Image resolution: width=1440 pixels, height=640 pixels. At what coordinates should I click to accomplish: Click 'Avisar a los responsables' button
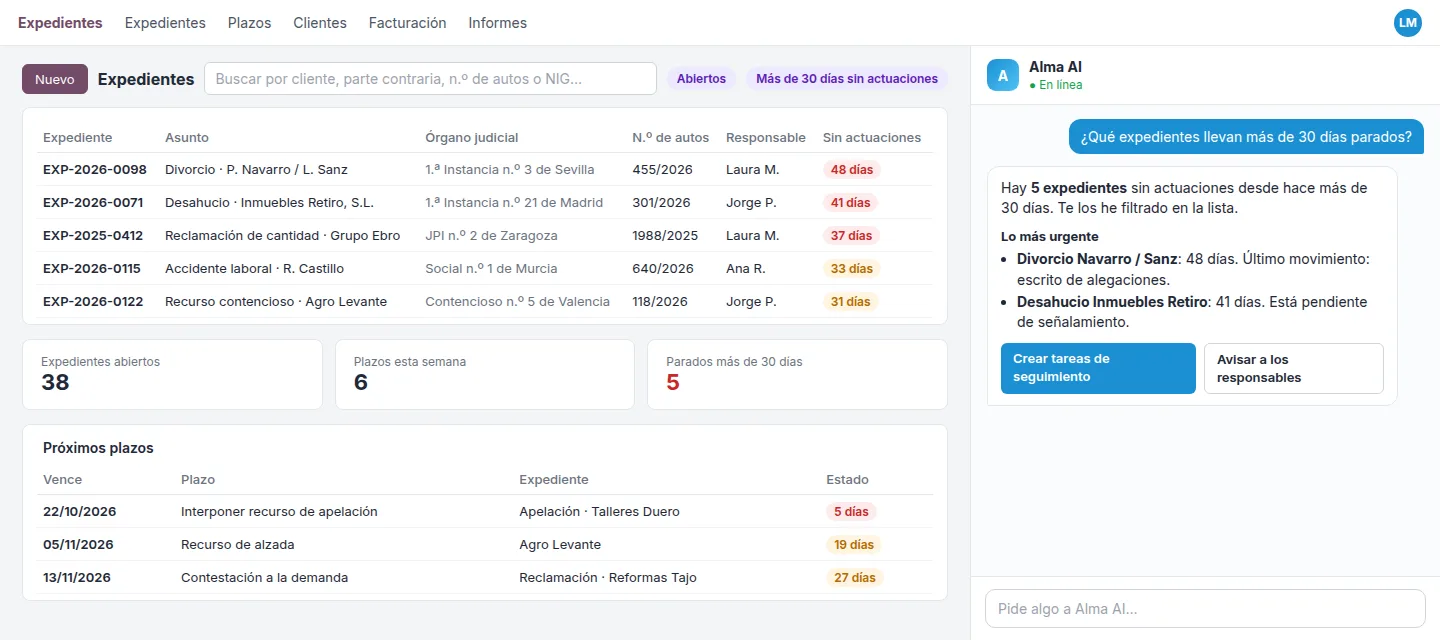[x=1294, y=368]
